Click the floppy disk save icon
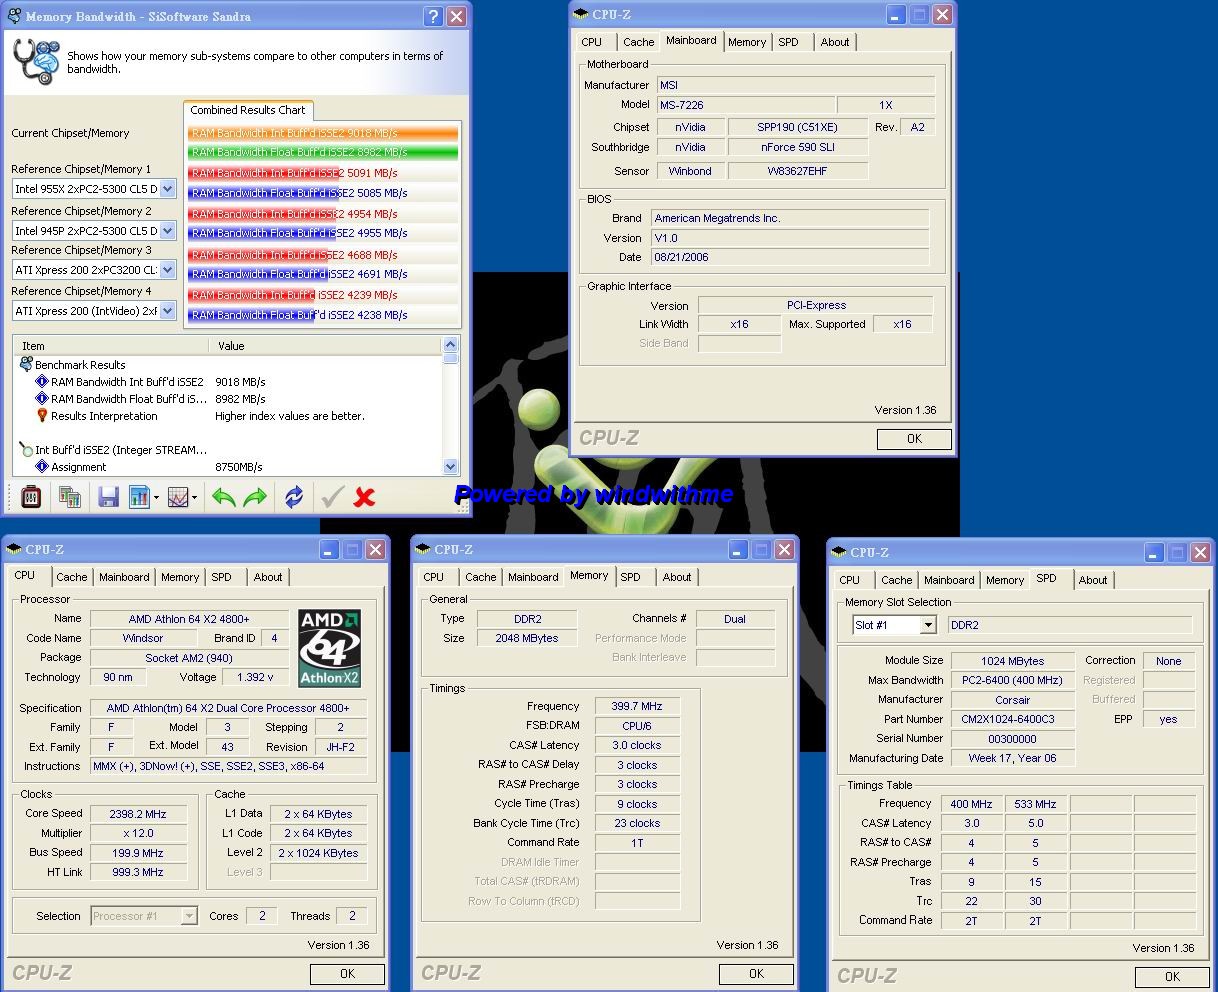Image resolution: width=1218 pixels, height=992 pixels. coord(109,496)
